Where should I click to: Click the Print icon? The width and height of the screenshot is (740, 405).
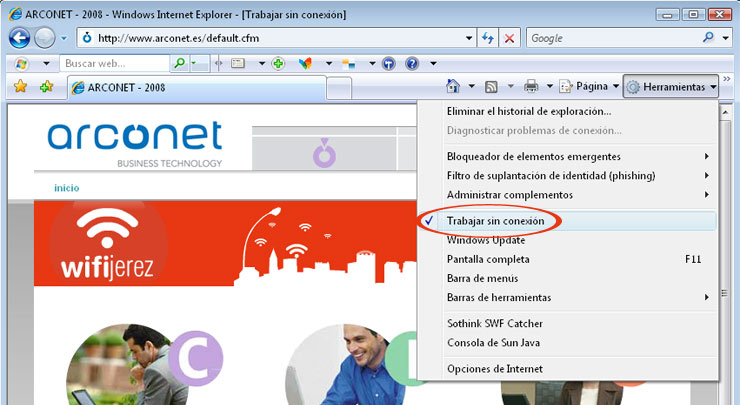tap(531, 86)
